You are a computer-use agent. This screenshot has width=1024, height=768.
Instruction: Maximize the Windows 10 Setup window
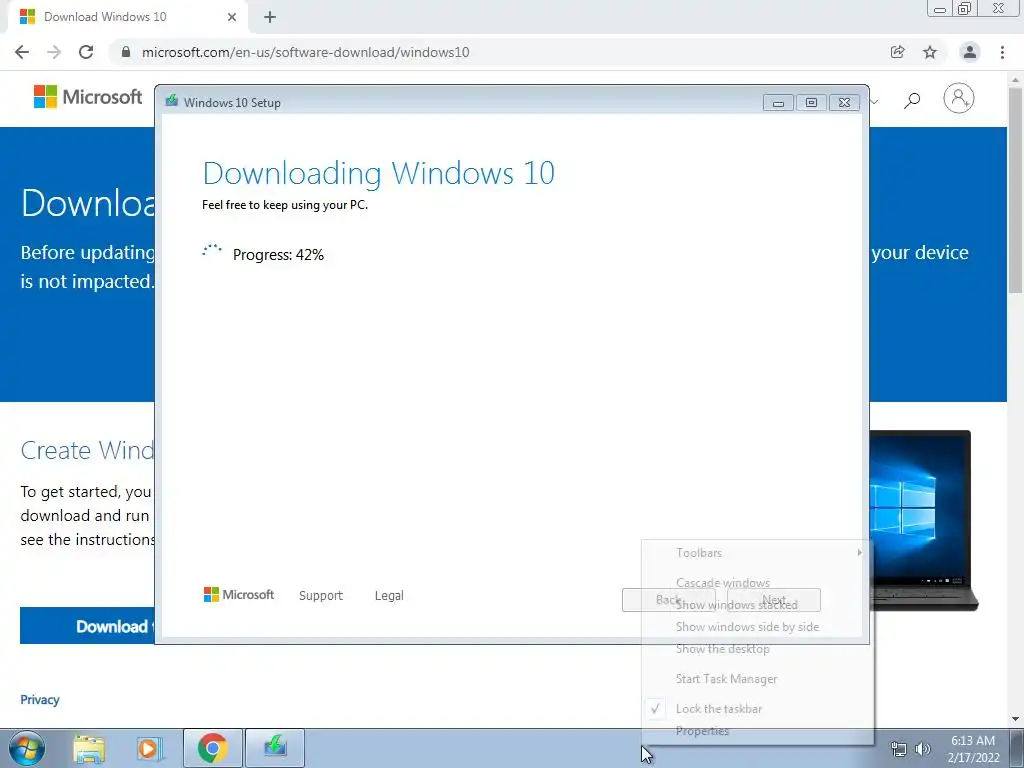811,103
